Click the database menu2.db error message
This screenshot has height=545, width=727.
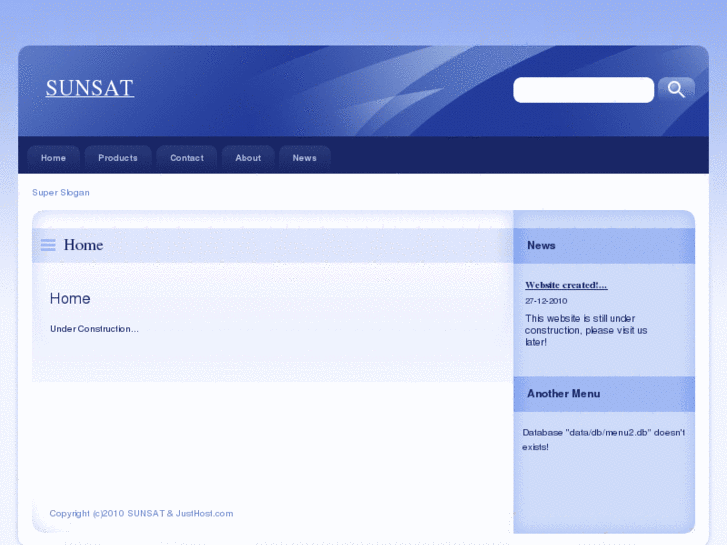pos(603,440)
